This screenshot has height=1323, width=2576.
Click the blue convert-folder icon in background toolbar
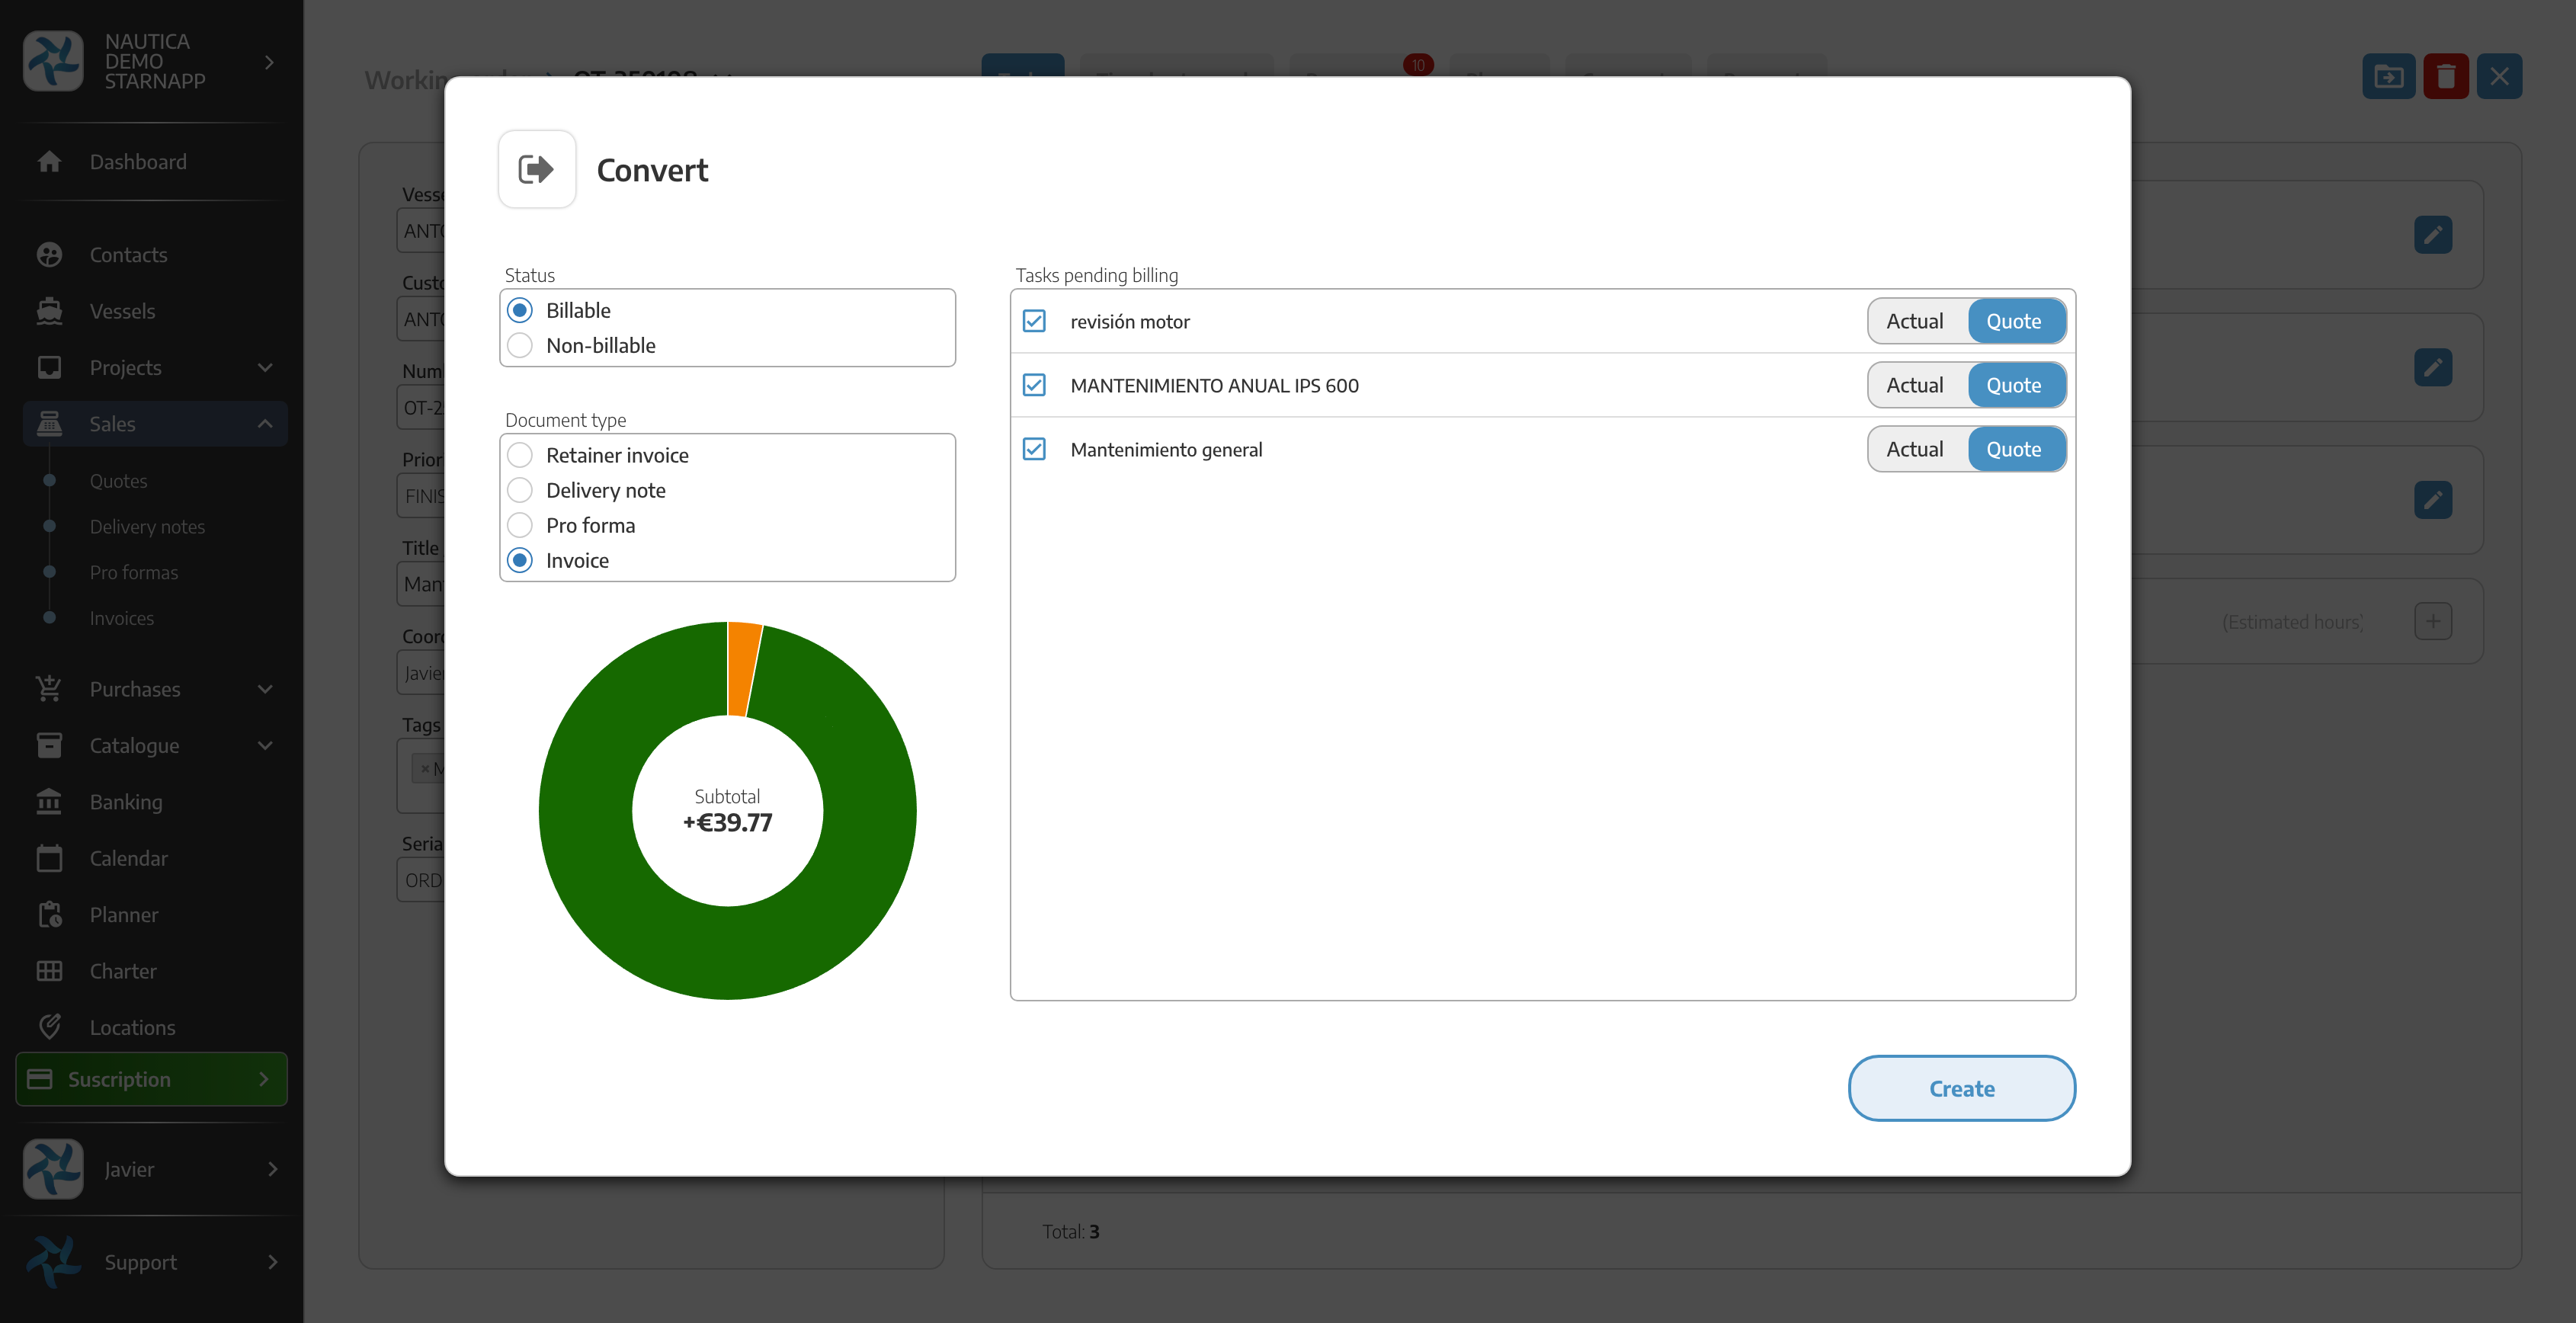(2388, 76)
